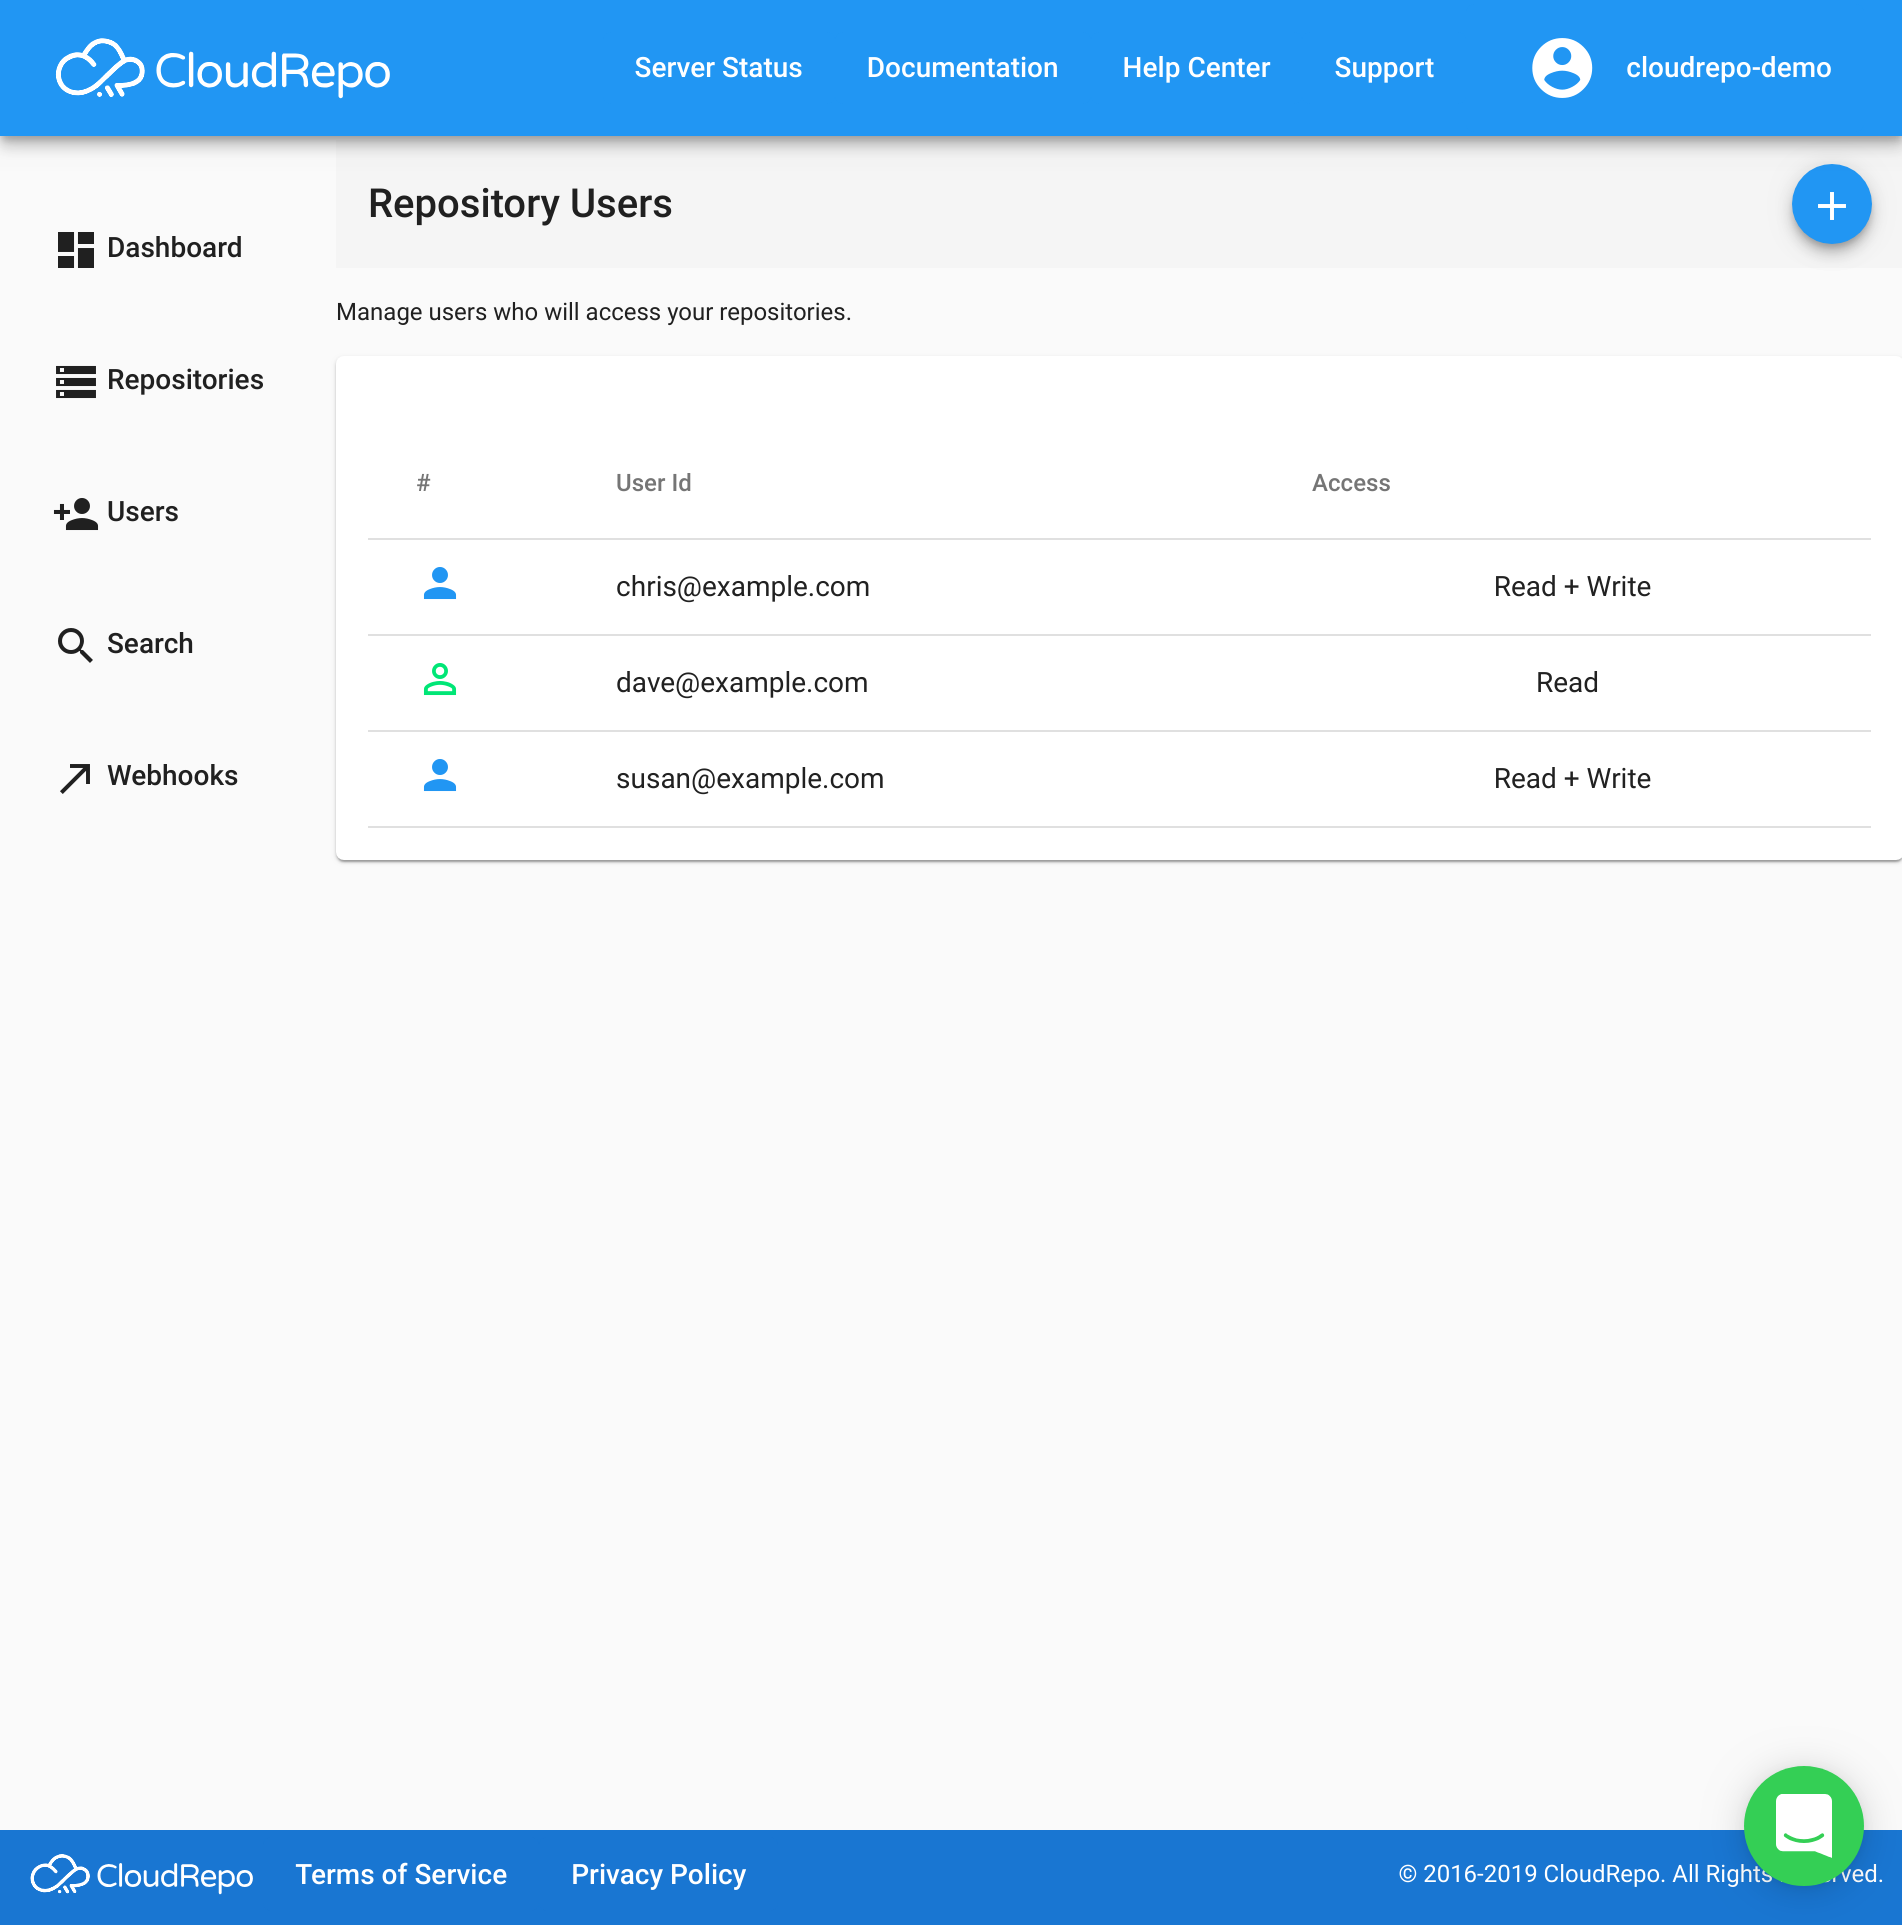Click the footer CloudRepo logo
The height and width of the screenshot is (1925, 1902).
click(142, 1875)
